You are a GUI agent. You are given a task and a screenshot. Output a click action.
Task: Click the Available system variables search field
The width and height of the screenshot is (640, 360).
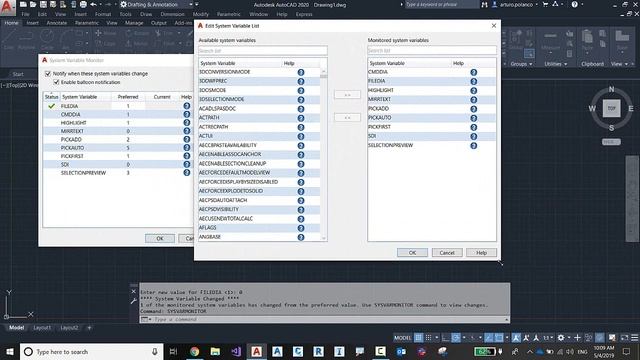263,51
